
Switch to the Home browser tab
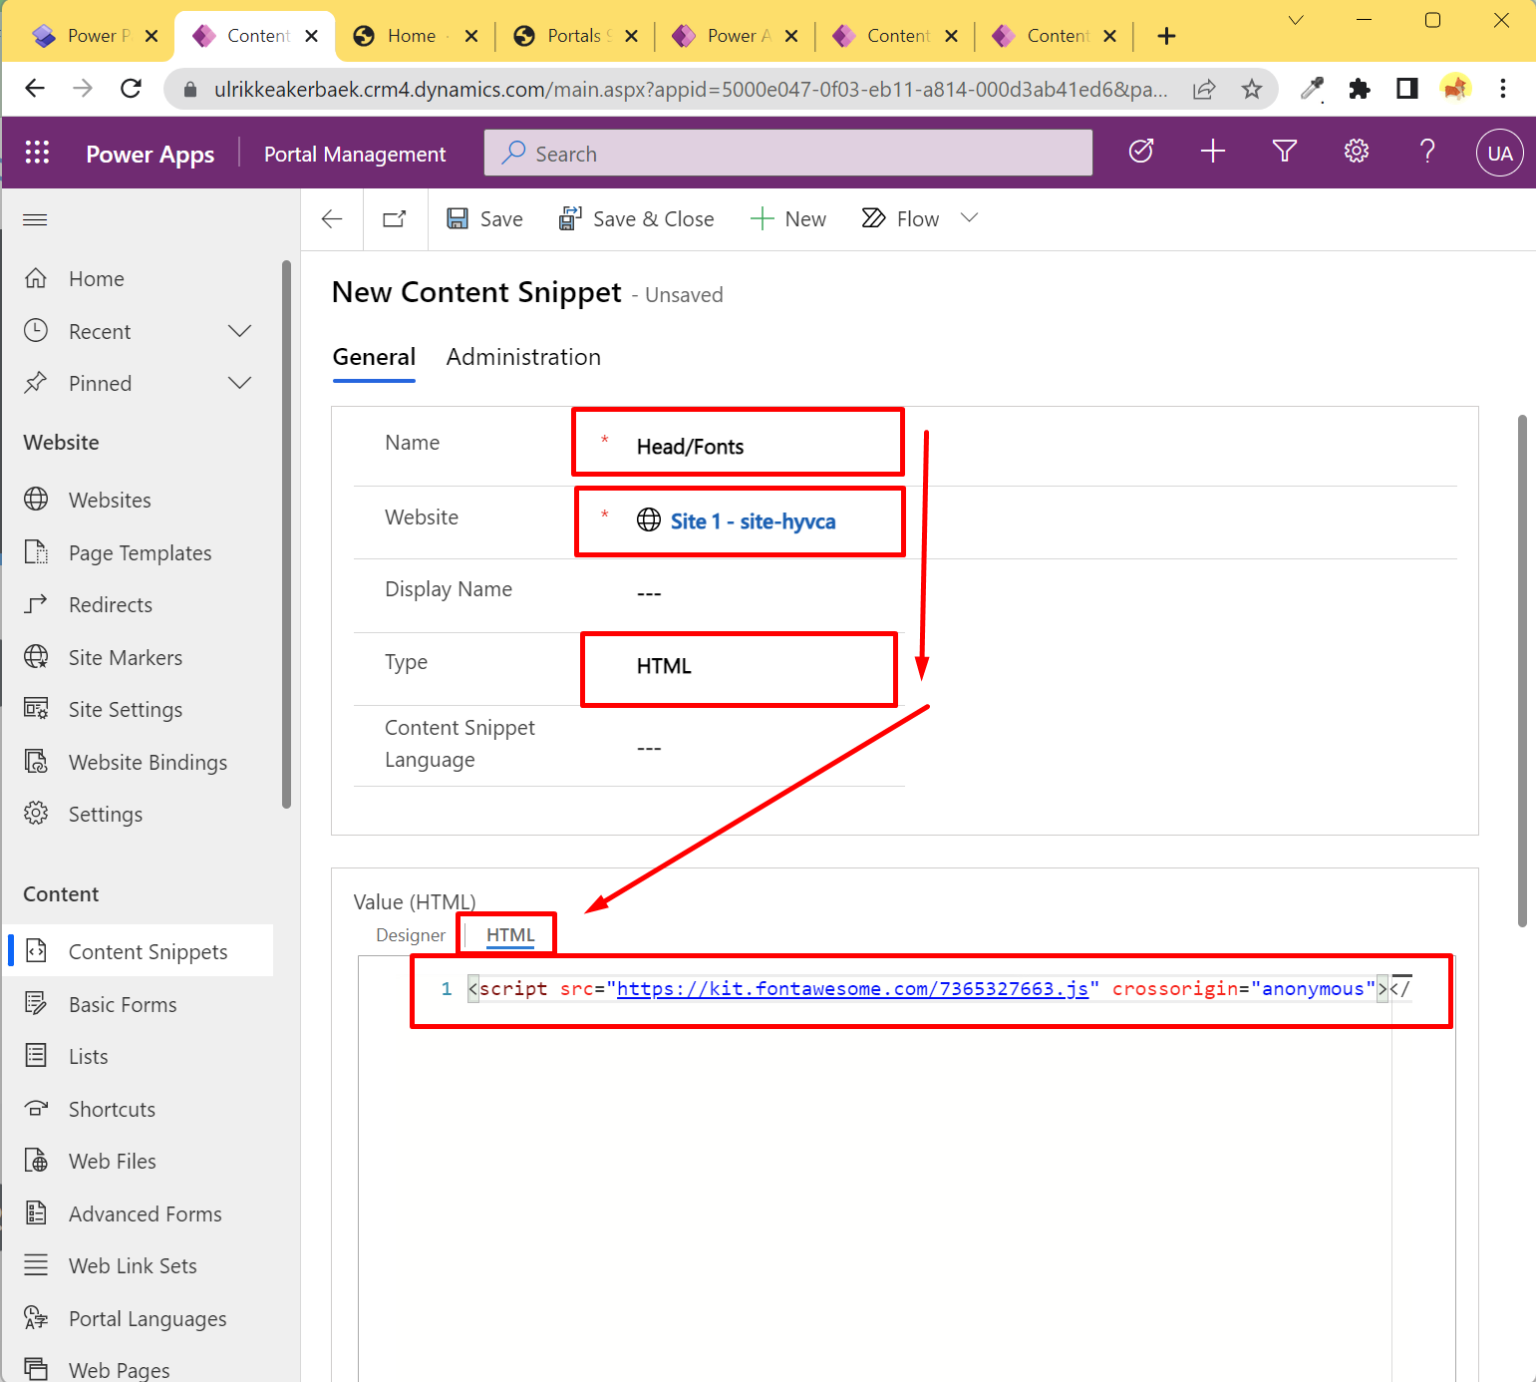[414, 36]
